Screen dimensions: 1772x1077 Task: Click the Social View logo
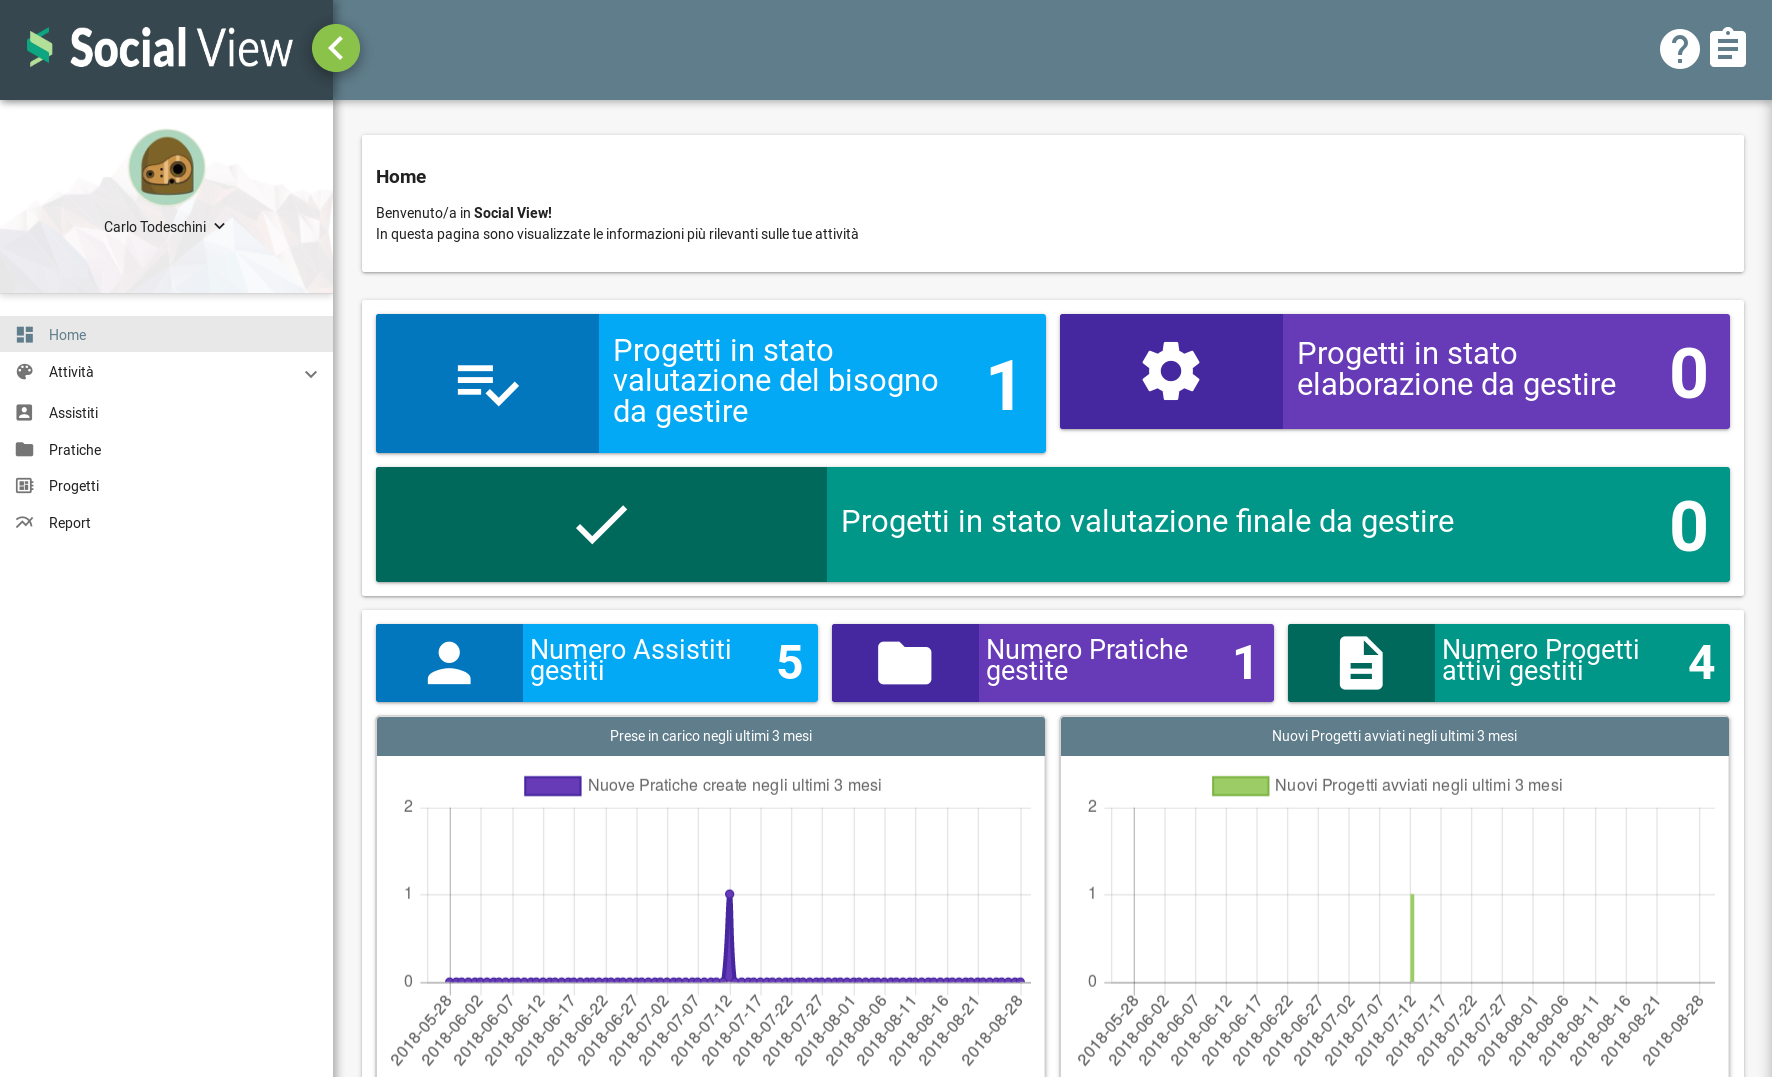point(160,48)
